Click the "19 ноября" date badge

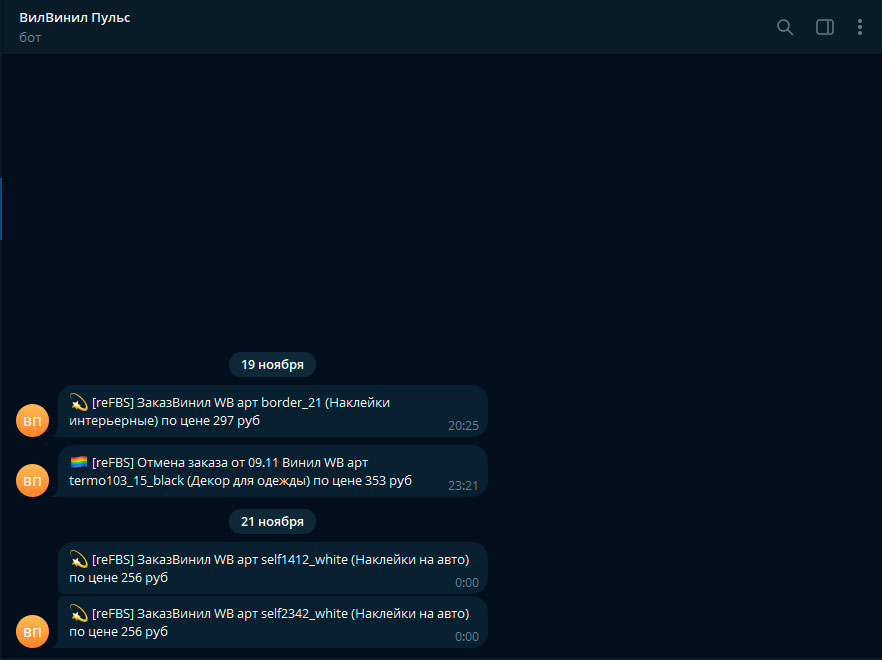click(x=272, y=364)
